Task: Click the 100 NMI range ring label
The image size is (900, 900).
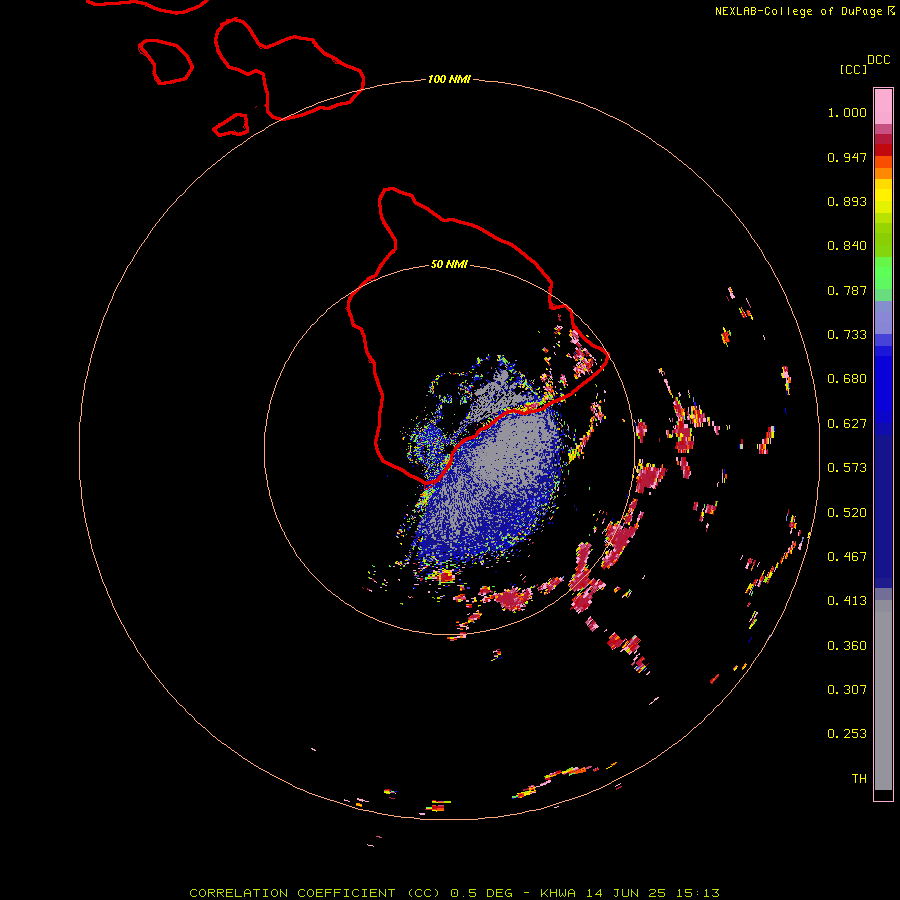Action: [449, 79]
